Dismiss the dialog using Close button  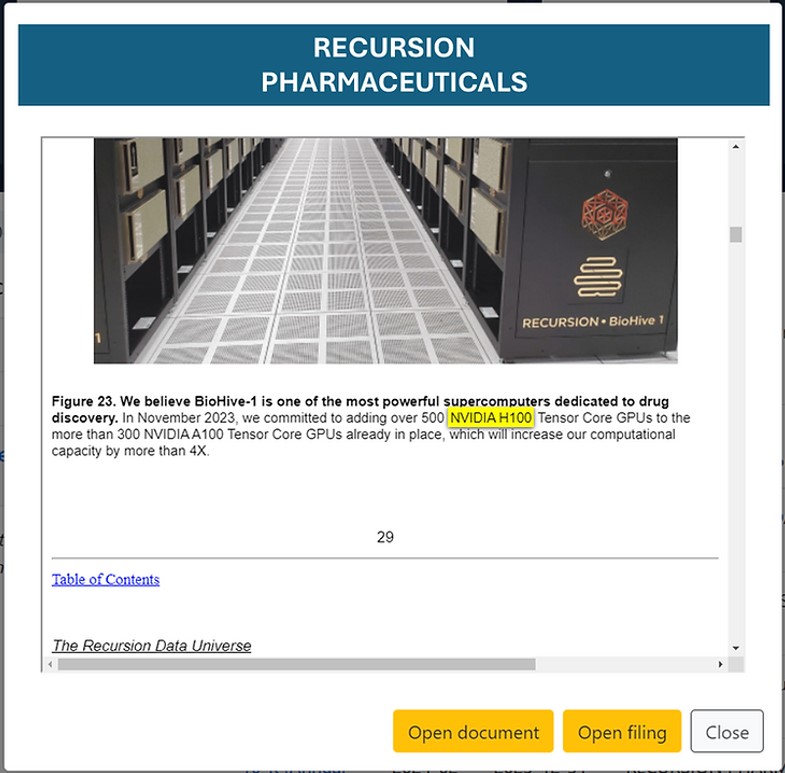coord(727,731)
